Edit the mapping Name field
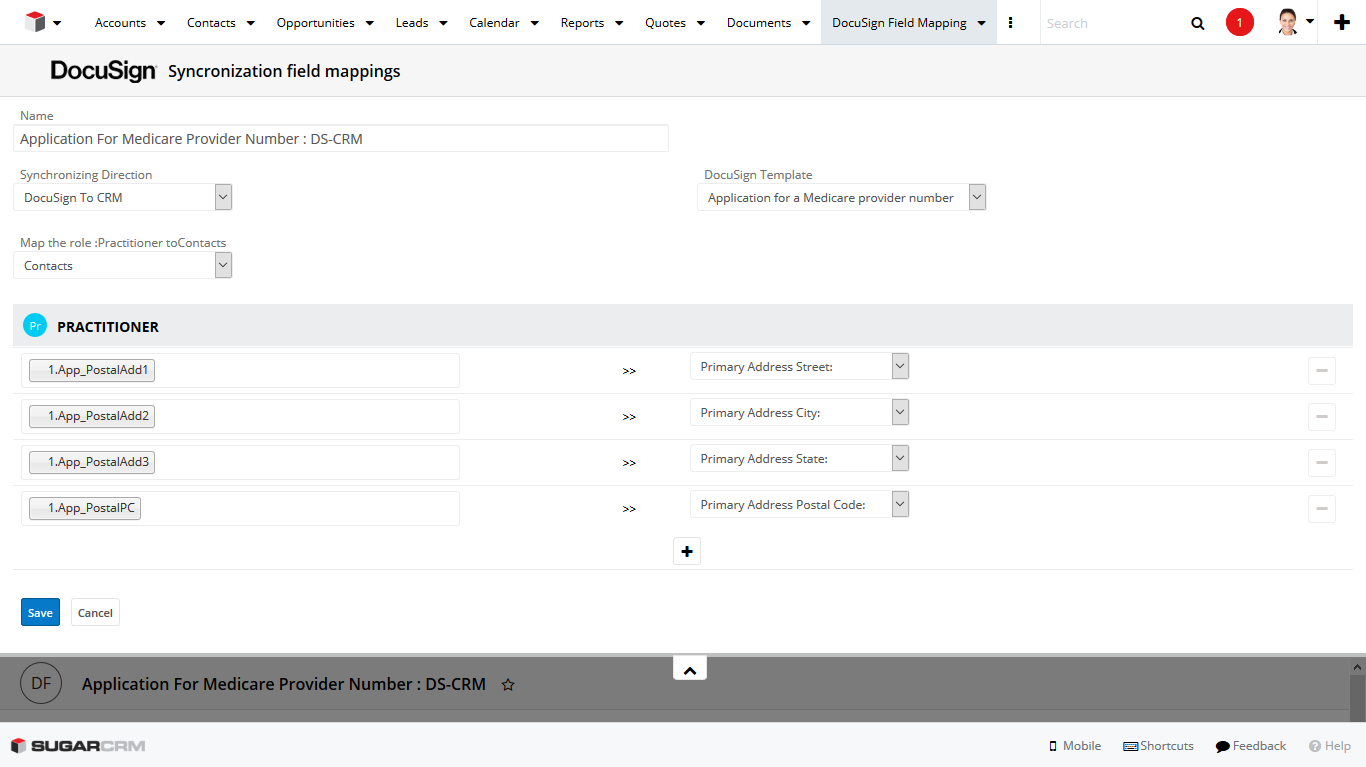Screen dimensions: 1366x767 (341, 139)
